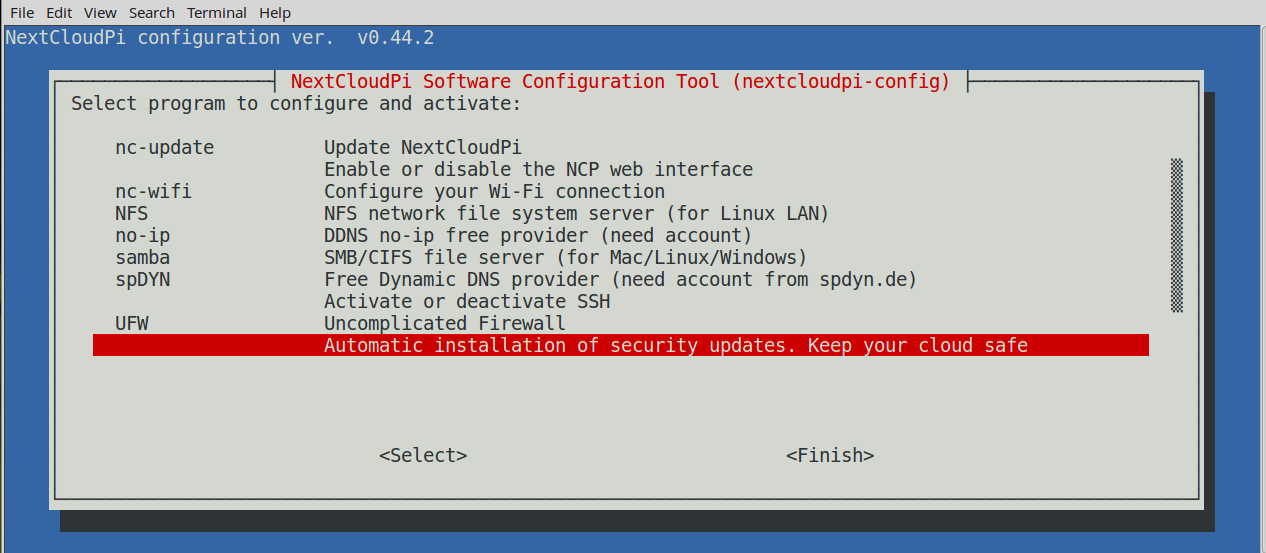Select the nc-update entry
1266x553 pixels.
(x=164, y=148)
